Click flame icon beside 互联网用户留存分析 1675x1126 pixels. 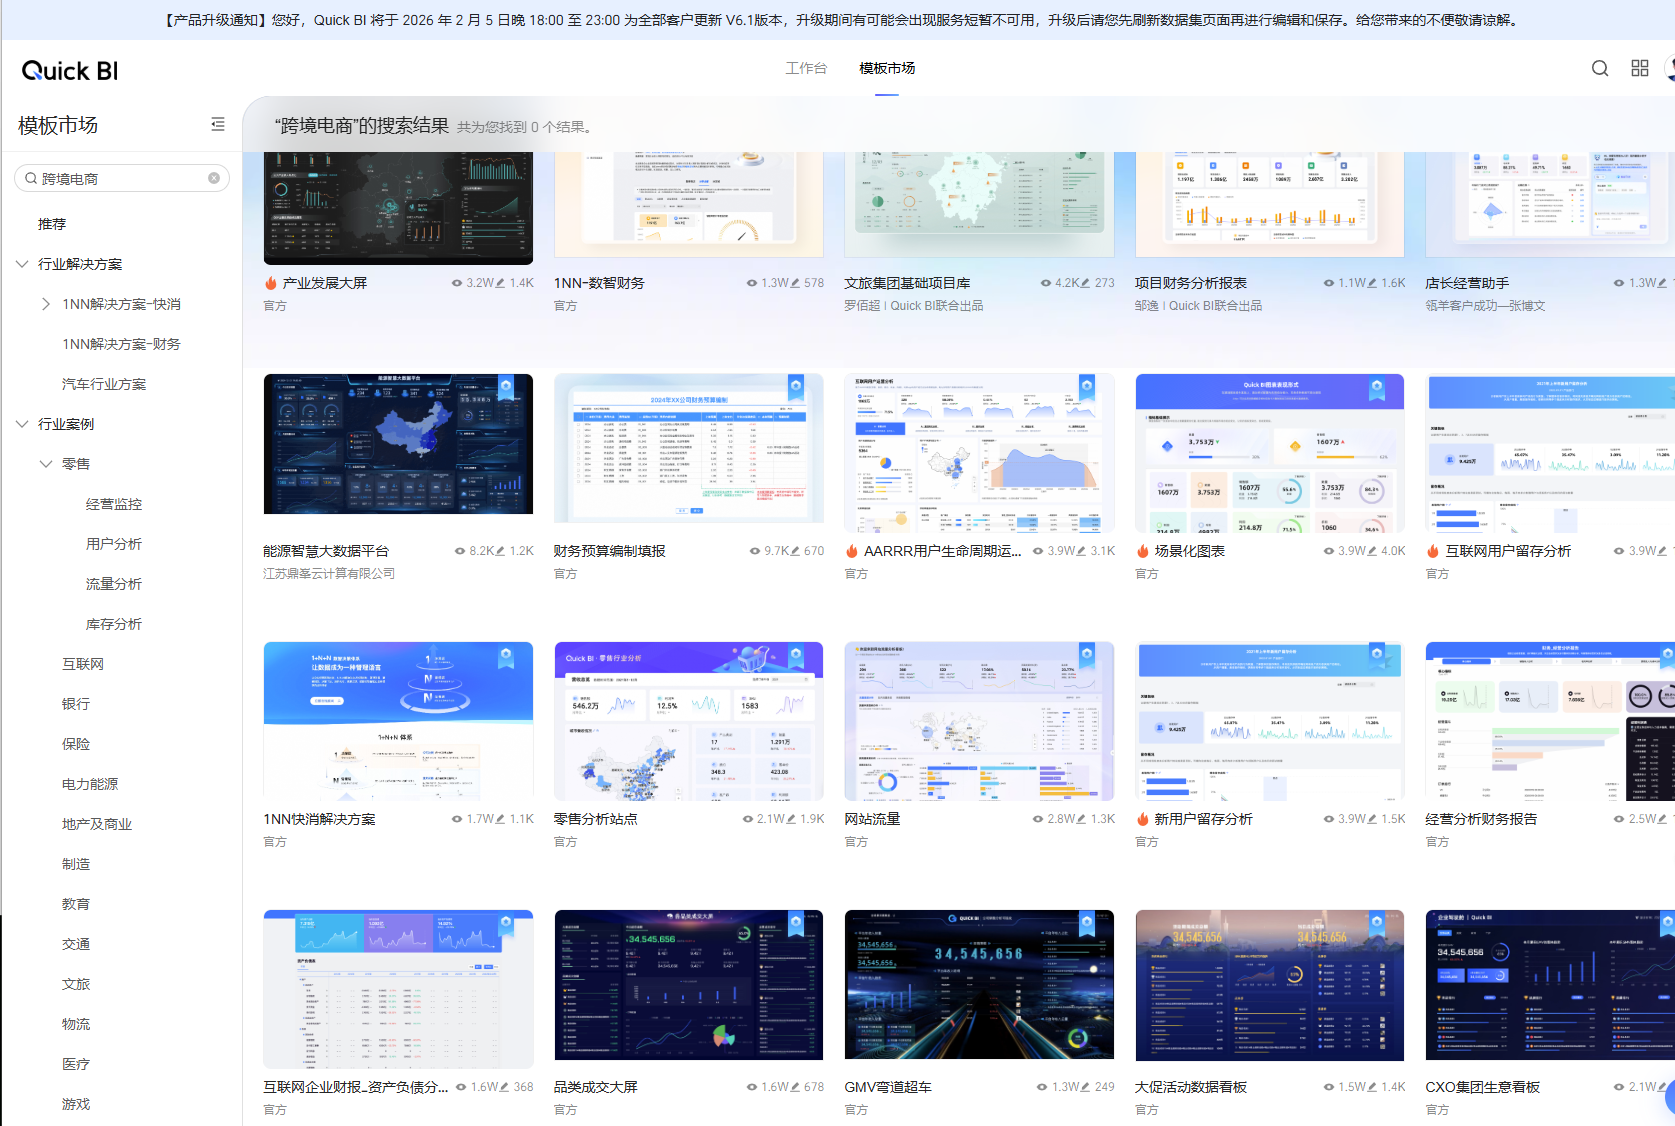click(x=1433, y=551)
